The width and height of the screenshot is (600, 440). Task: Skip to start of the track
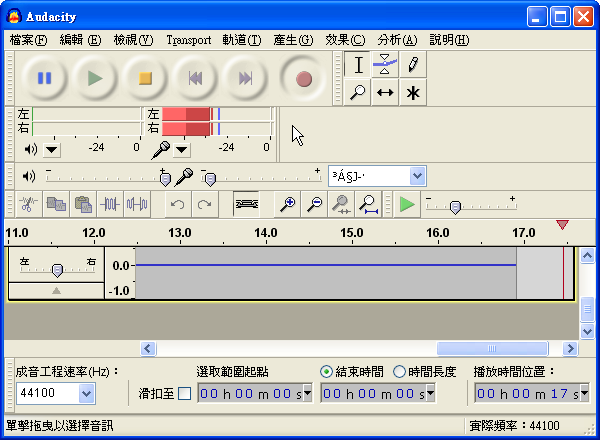point(195,78)
